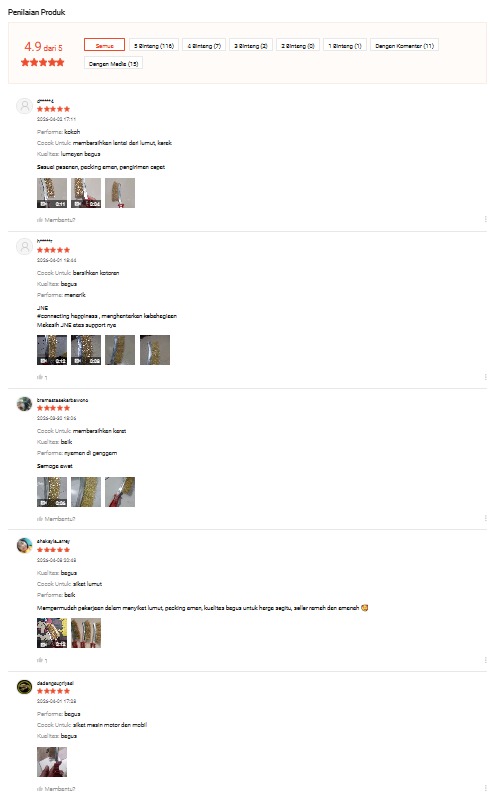The image size is (491, 793).
Task: Click Membantu thumbs-up on first review
Action: pos(56,220)
